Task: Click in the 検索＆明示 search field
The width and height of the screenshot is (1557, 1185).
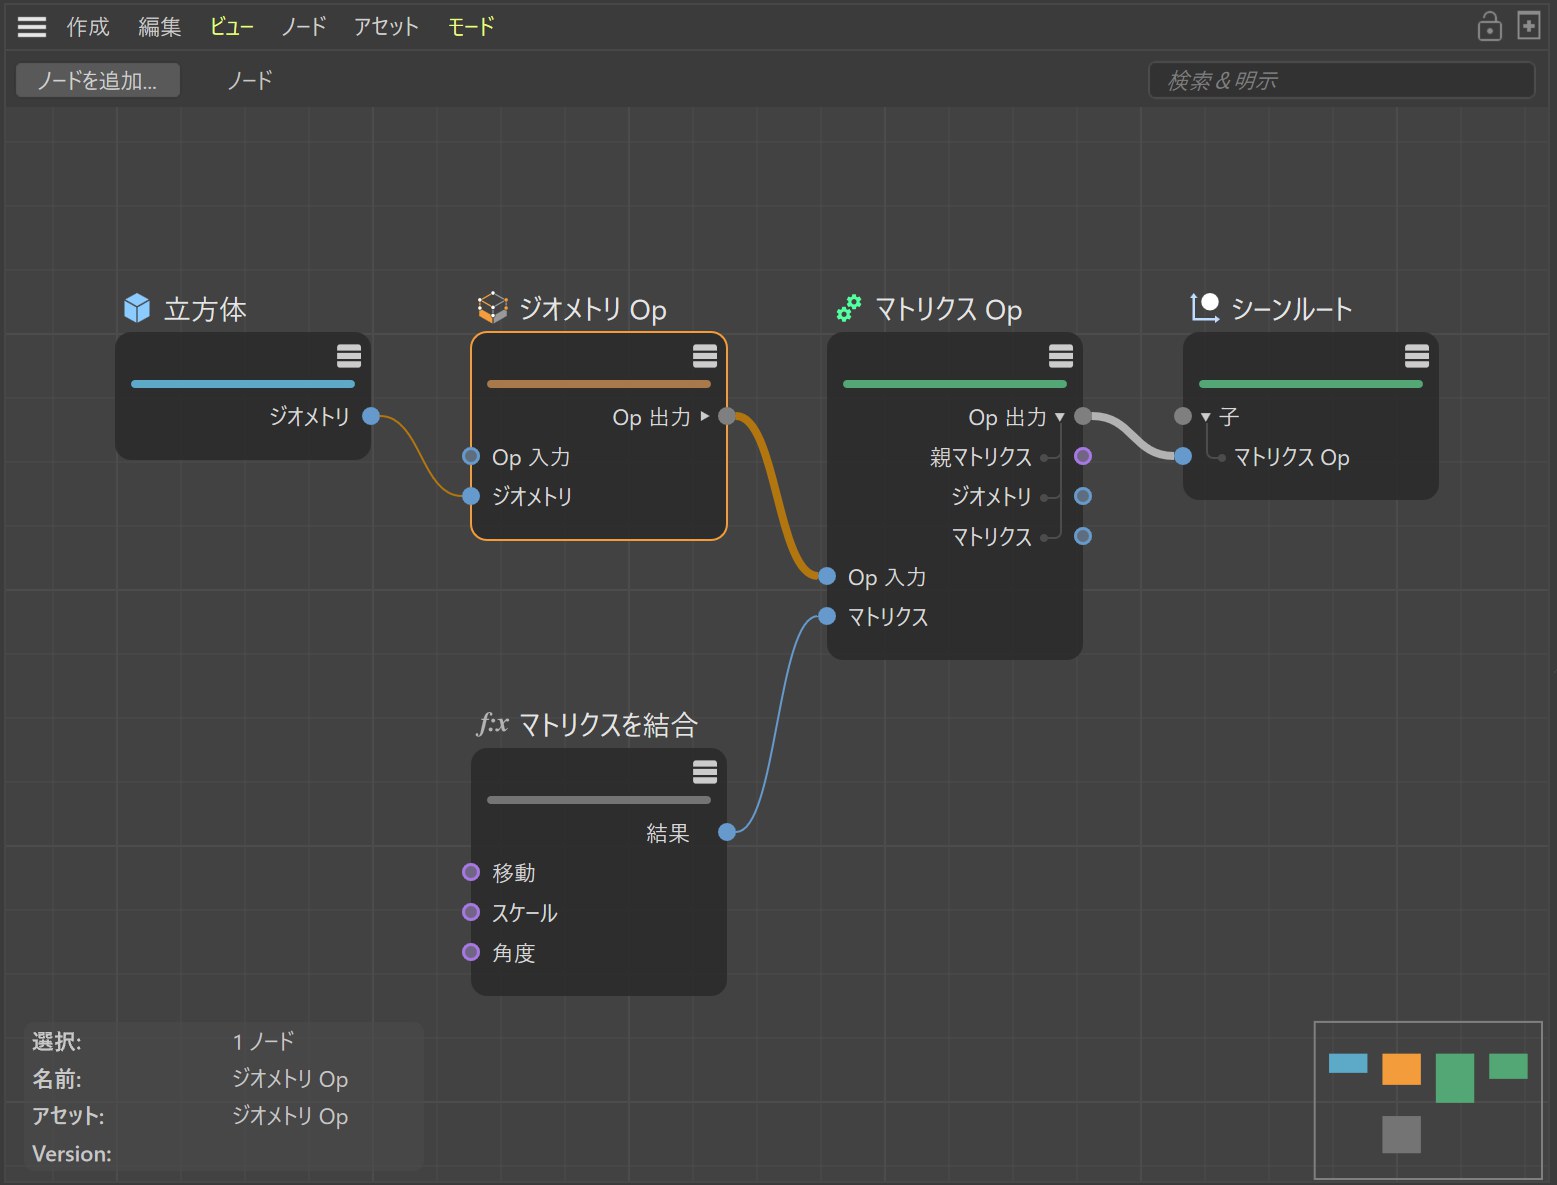Action: (1342, 80)
